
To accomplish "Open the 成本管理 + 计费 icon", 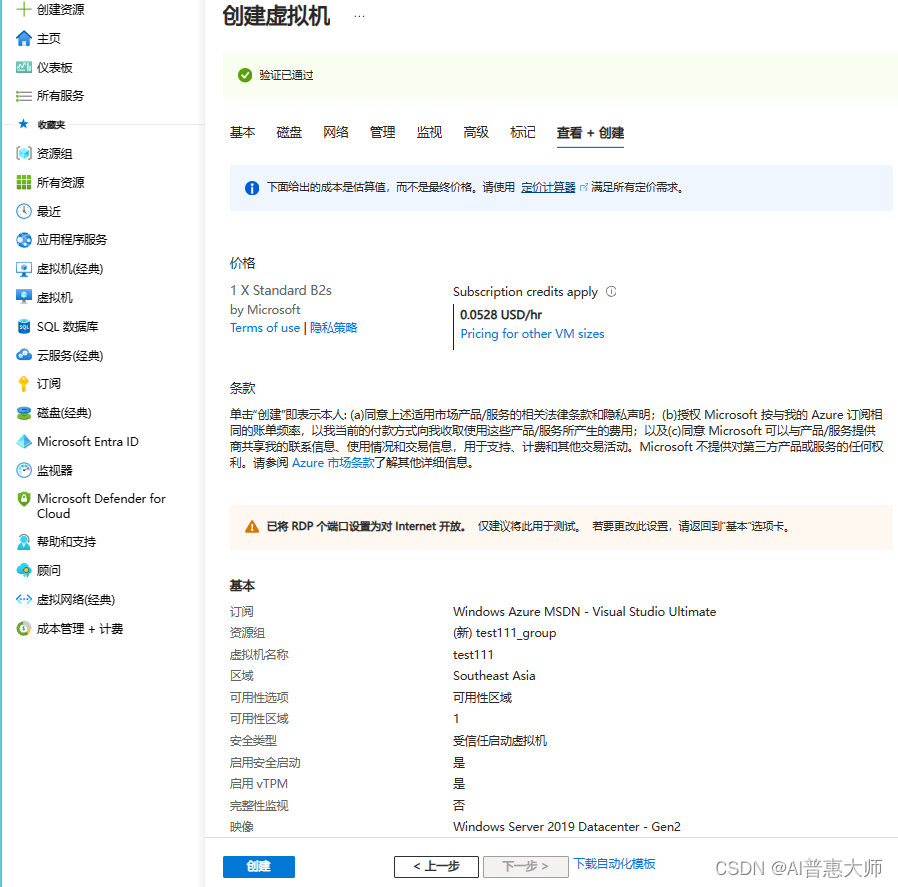I will [x=23, y=629].
